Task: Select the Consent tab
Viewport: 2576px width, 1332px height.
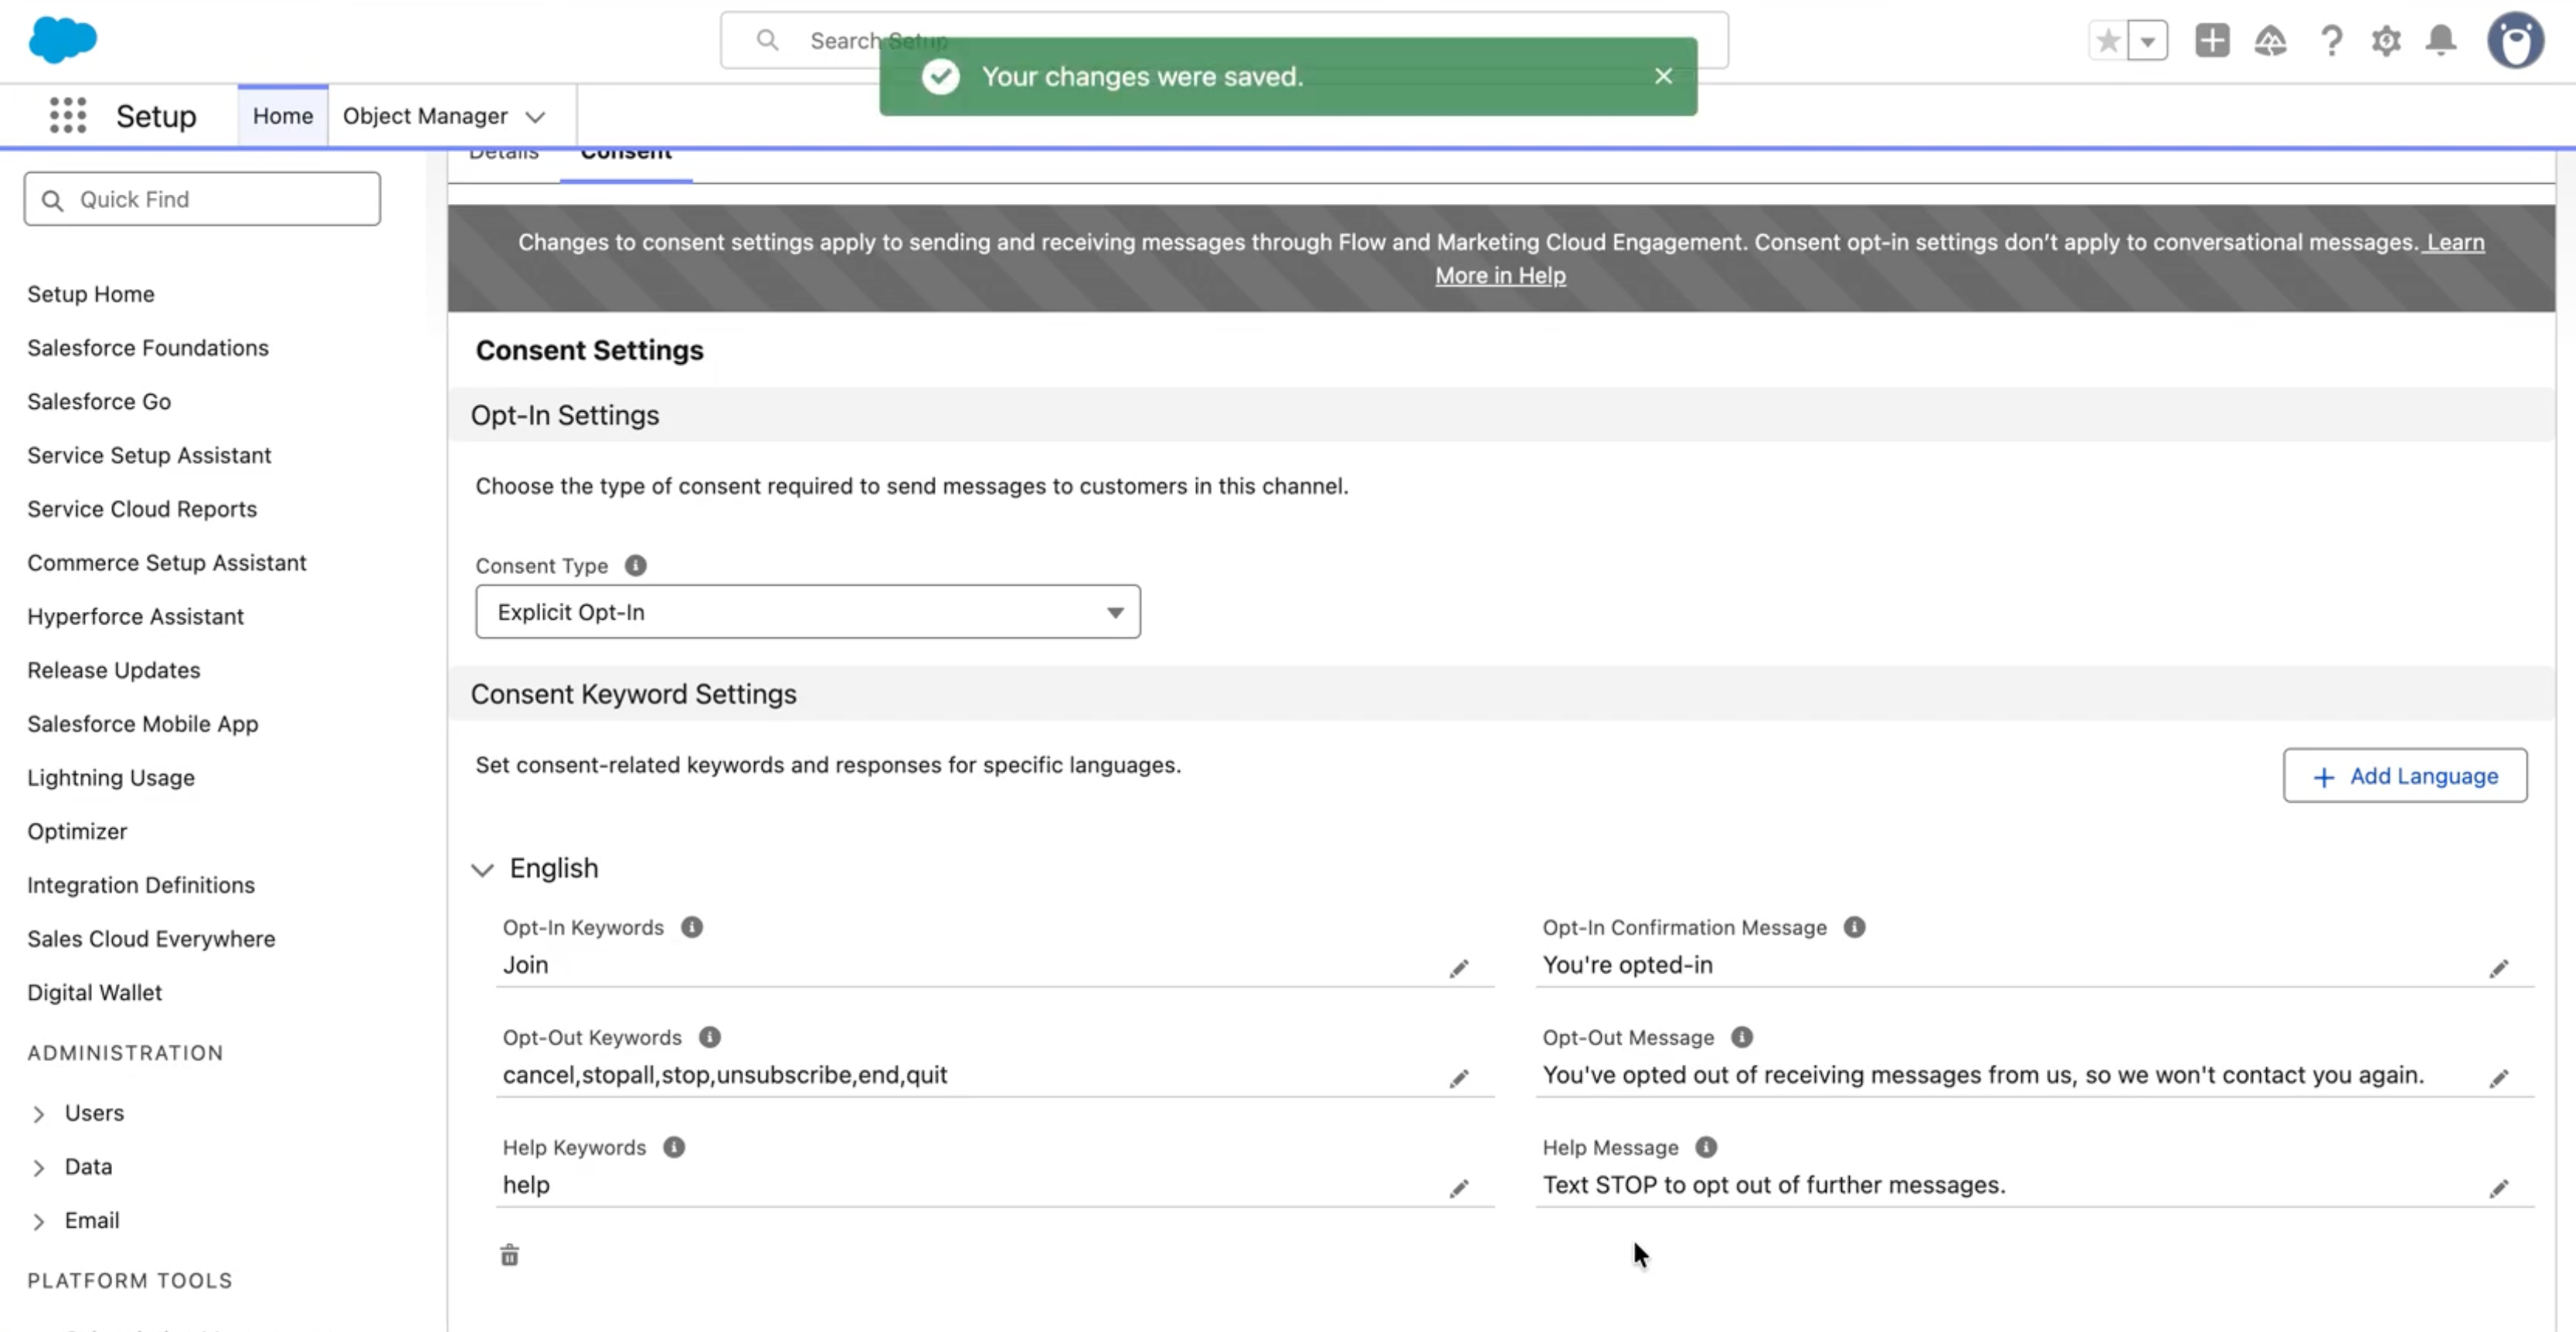Action: point(626,156)
